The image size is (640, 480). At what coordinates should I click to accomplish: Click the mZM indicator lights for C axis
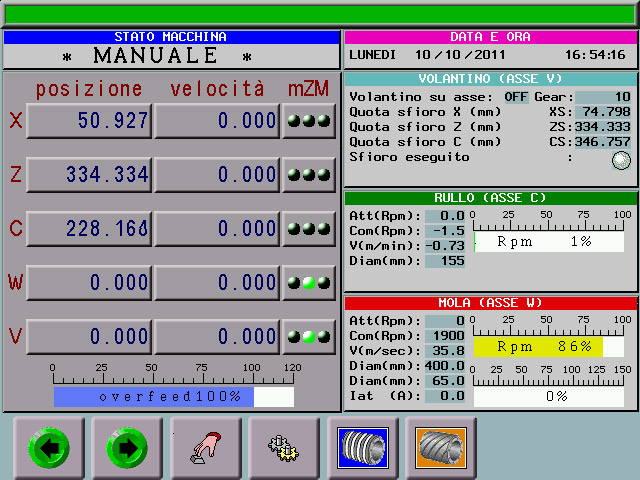click(x=309, y=229)
